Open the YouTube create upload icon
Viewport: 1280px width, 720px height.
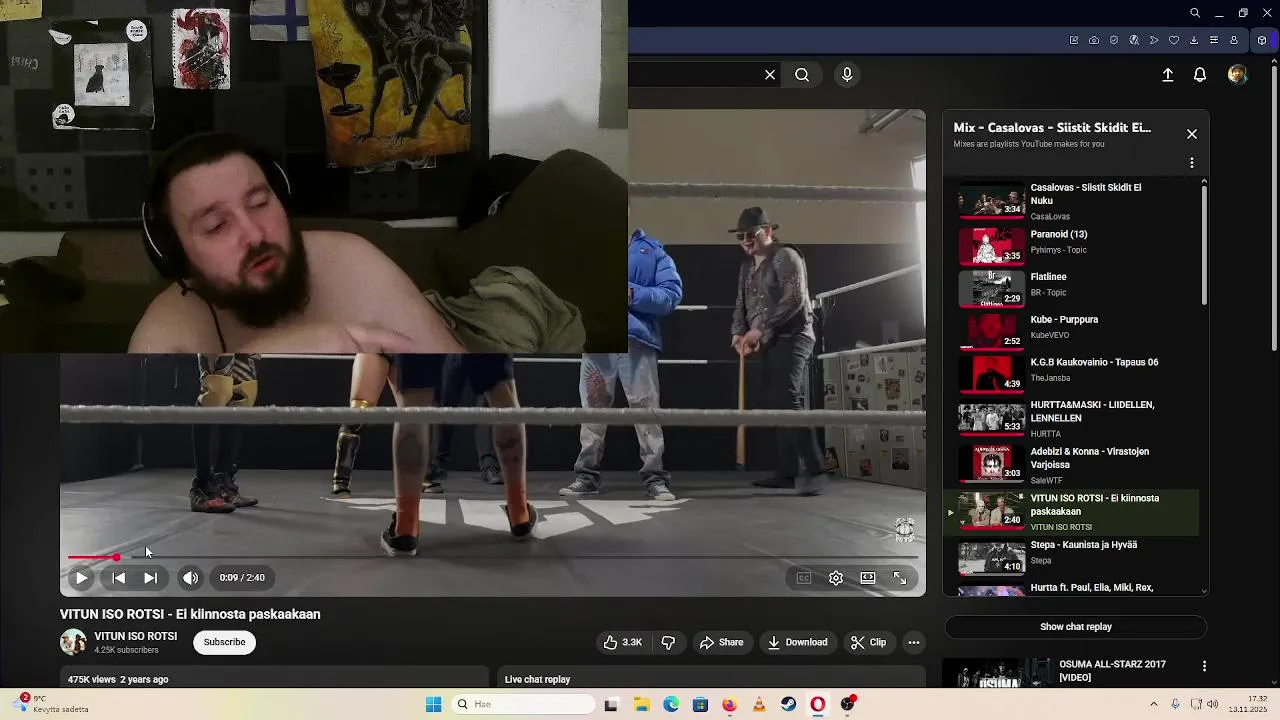[x=1167, y=75]
